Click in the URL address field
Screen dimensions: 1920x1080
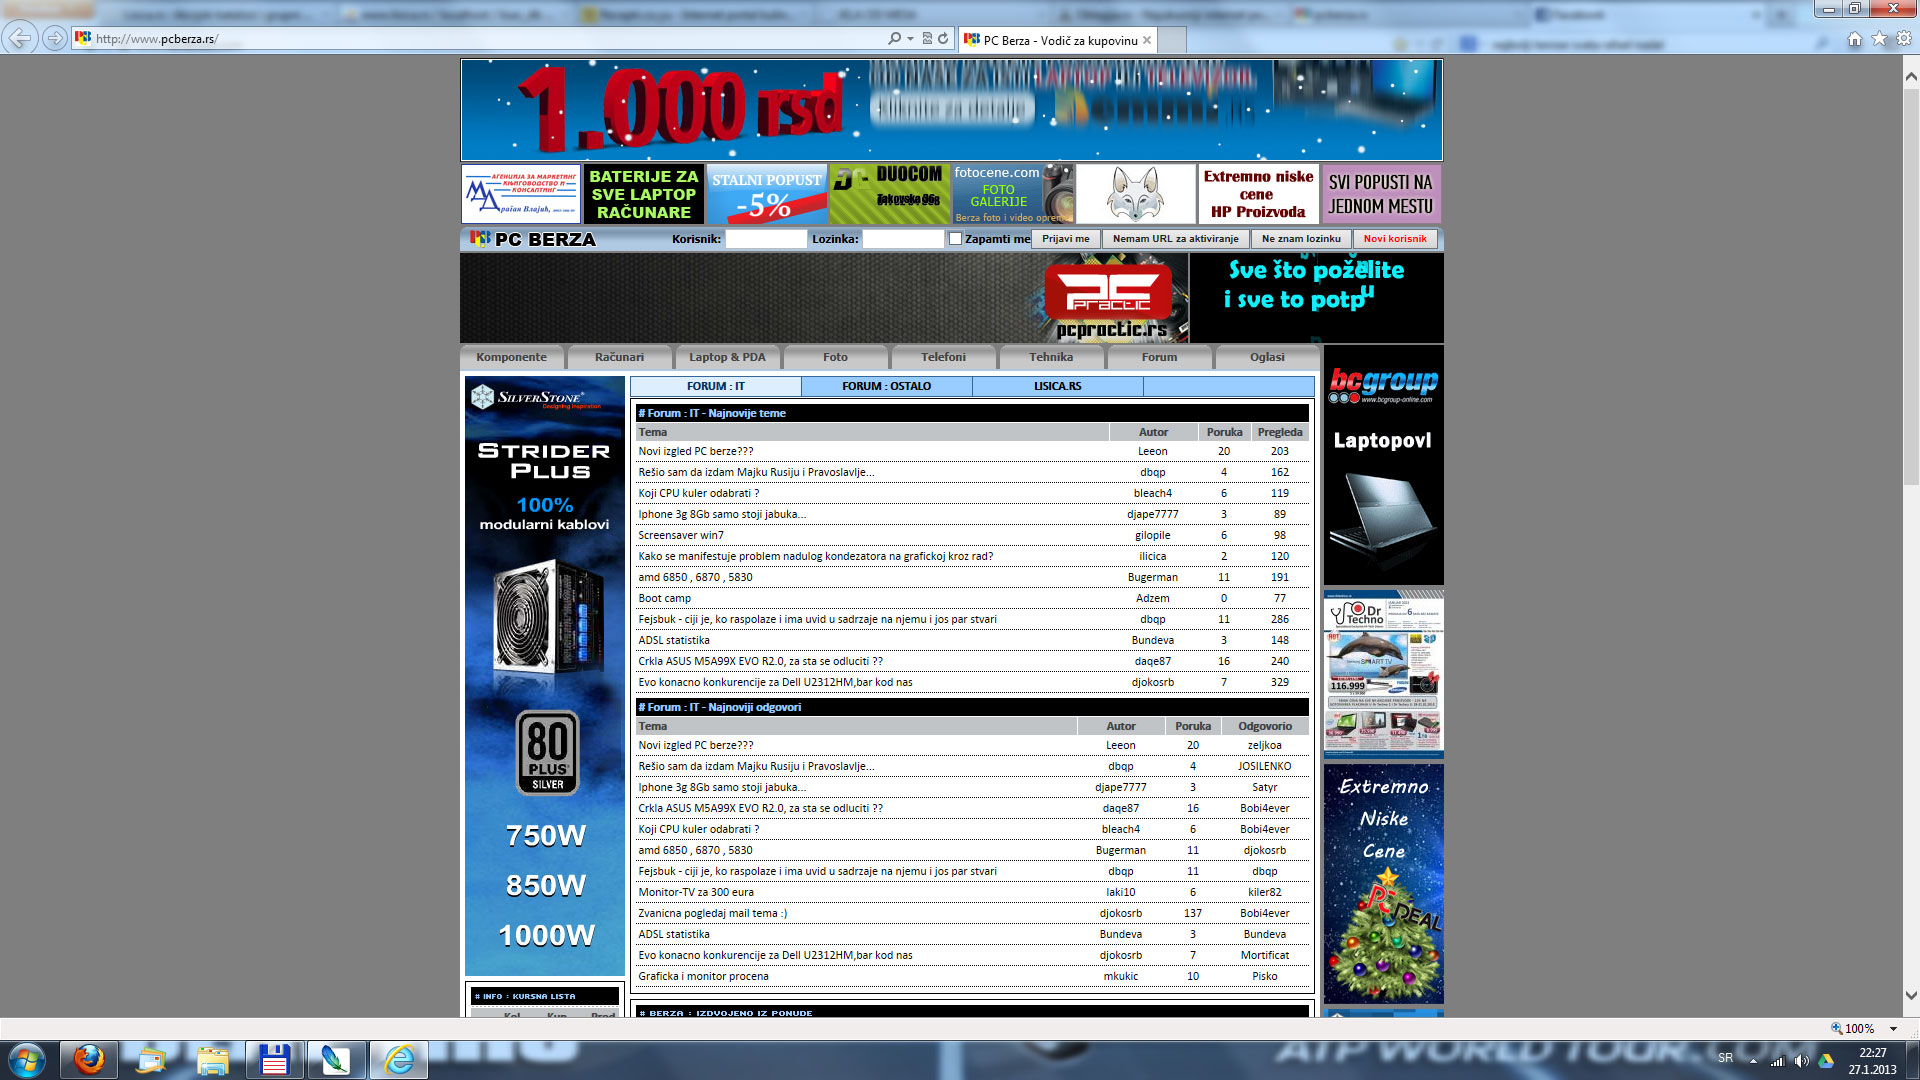[x=480, y=39]
